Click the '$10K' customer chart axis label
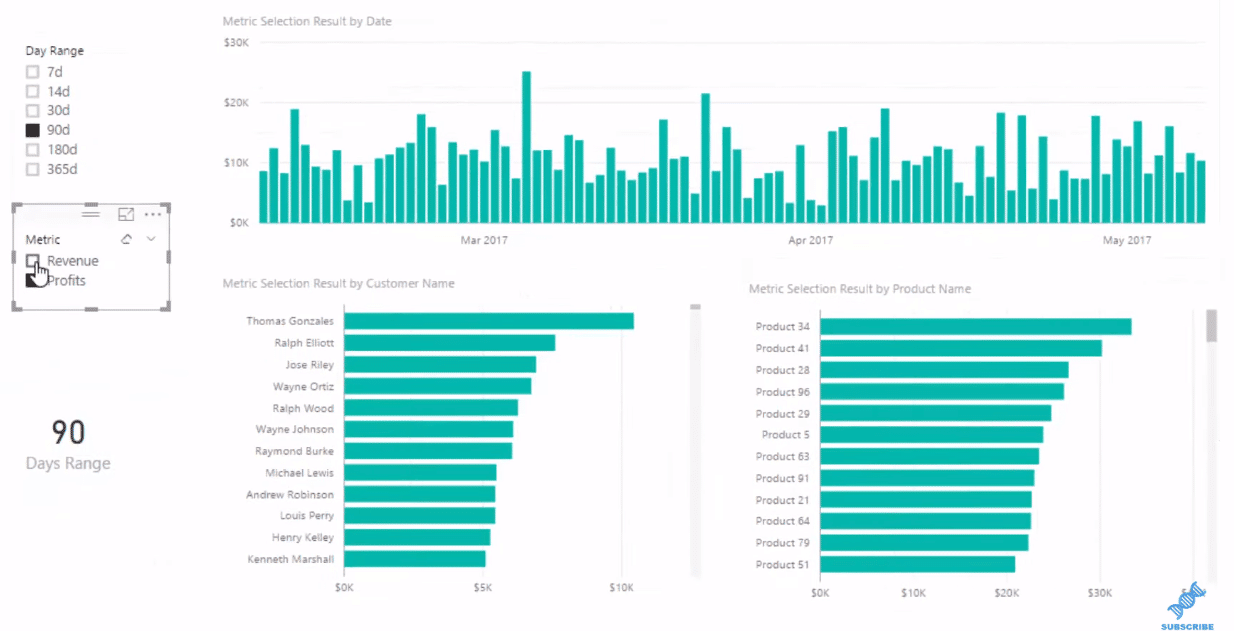Viewport: 1234px width, 631px height. [x=621, y=587]
